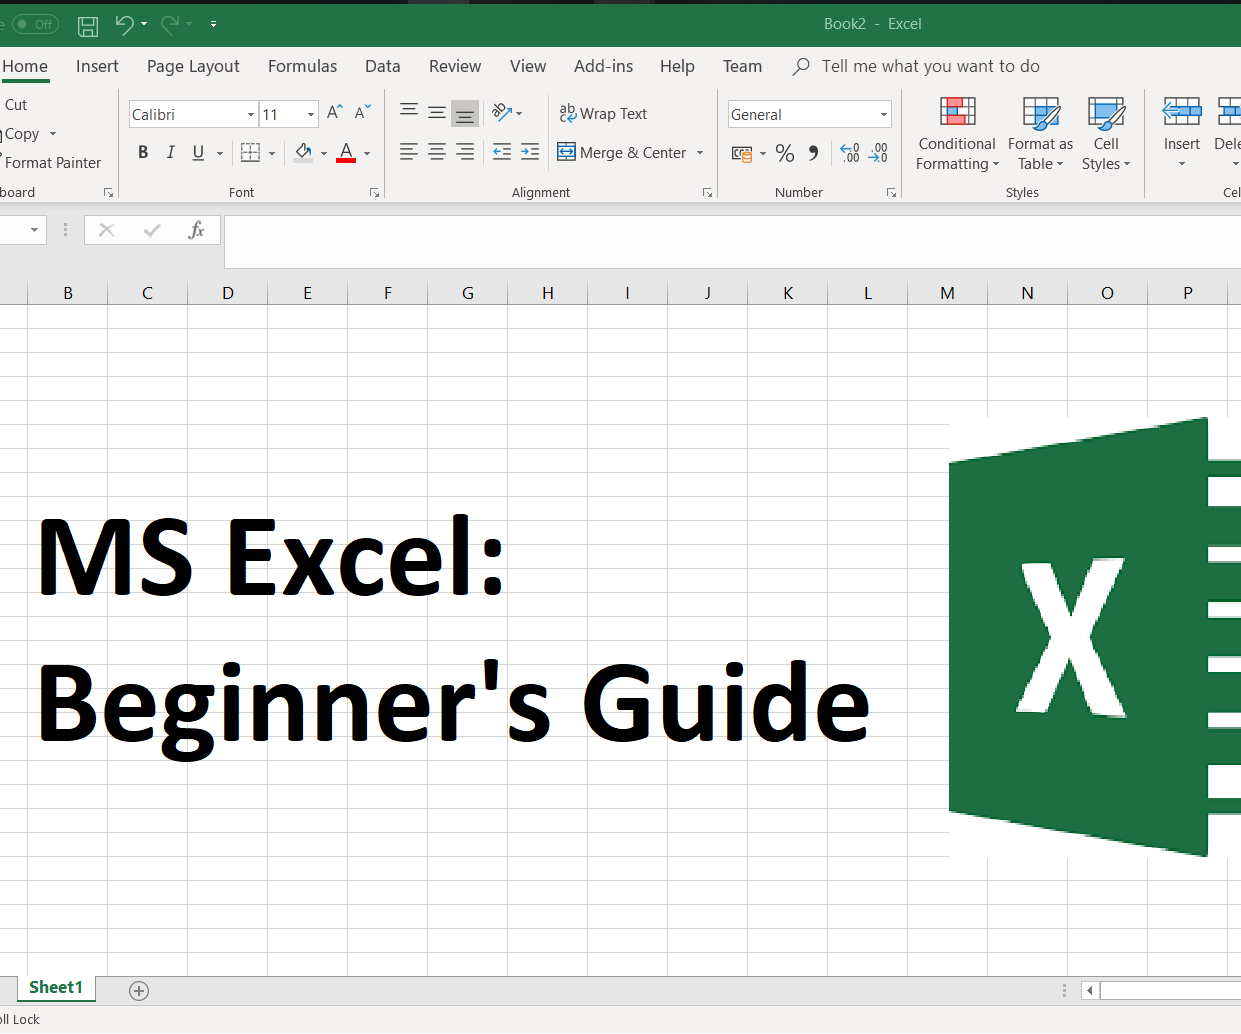Screen dimensions: 1241x1034
Task: Open the Copy dropdown arrow
Action: coord(53,134)
